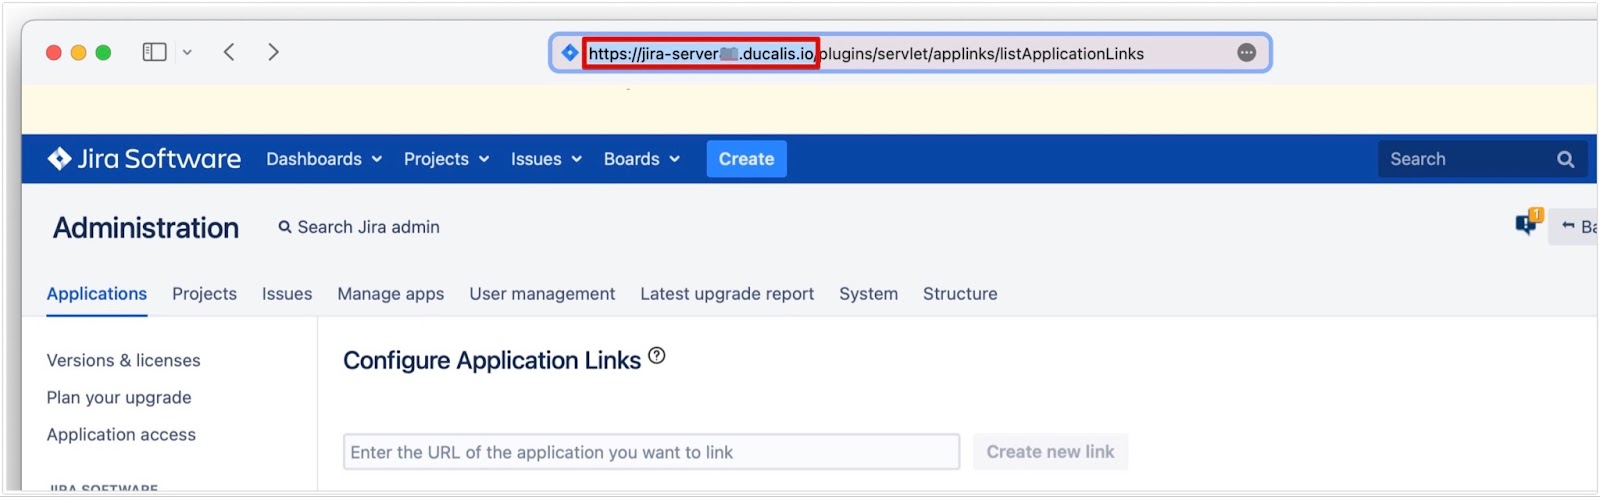
Task: Switch to the Applications admin tab
Action: click(x=97, y=294)
